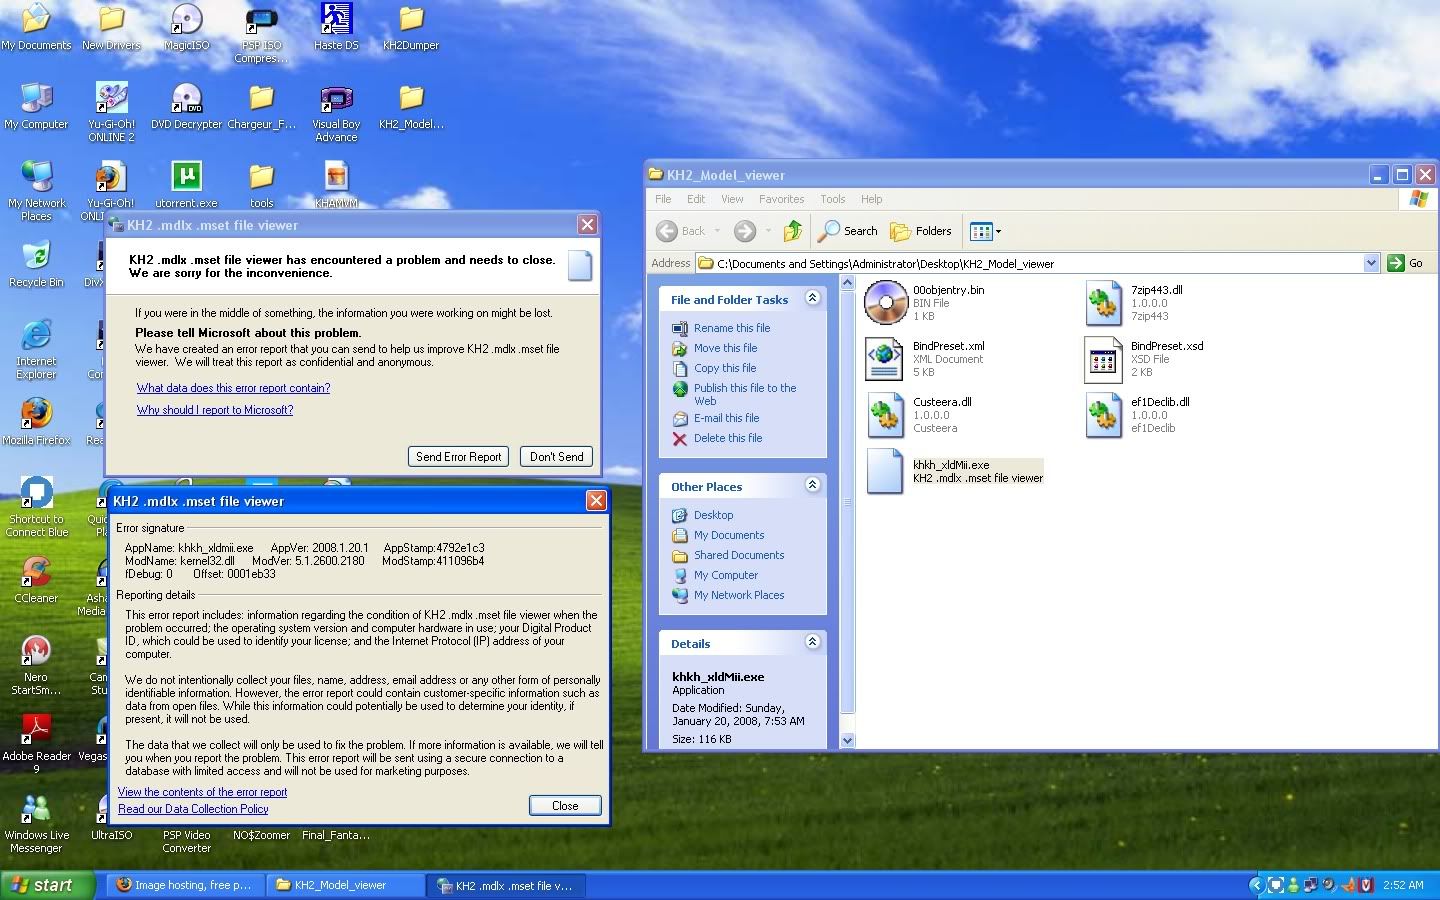Select the khkh_xldMii.exe file
This screenshot has width=1440, height=900.
click(954, 471)
